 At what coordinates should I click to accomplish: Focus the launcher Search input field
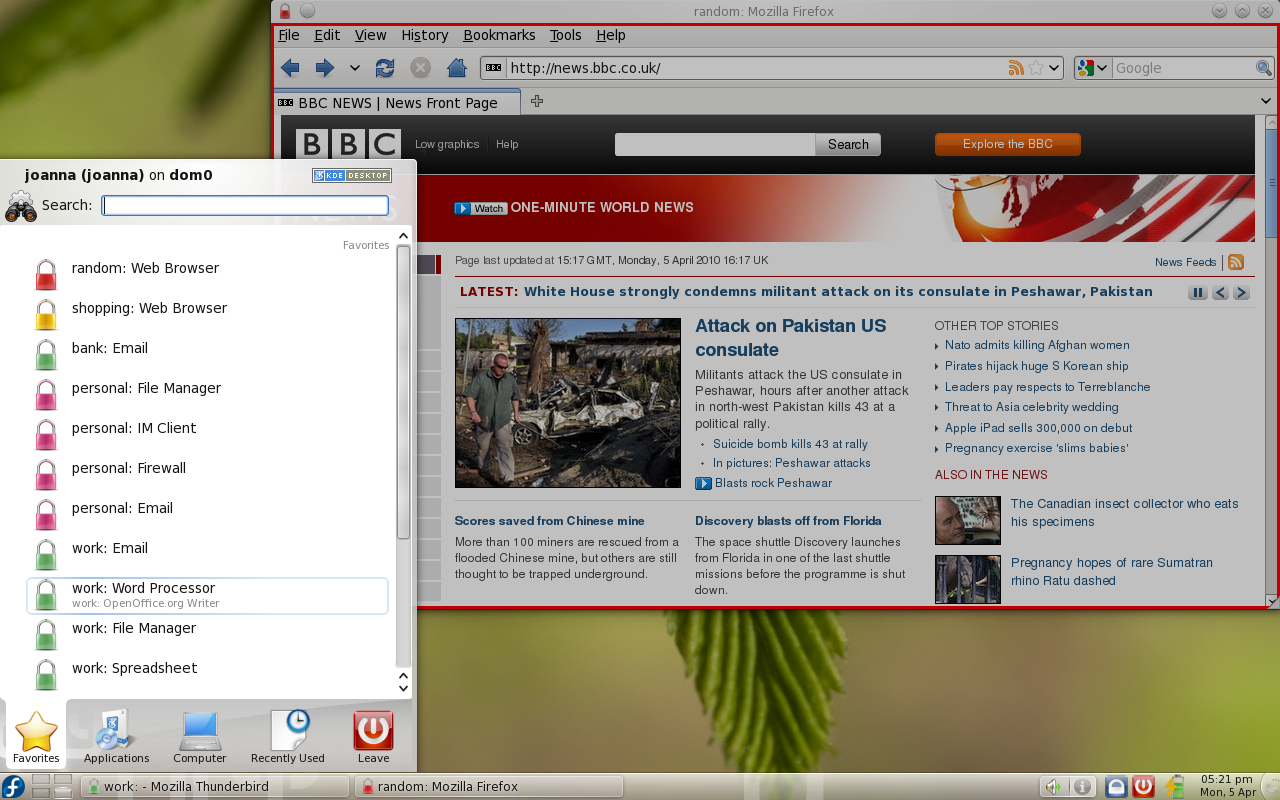coord(245,205)
